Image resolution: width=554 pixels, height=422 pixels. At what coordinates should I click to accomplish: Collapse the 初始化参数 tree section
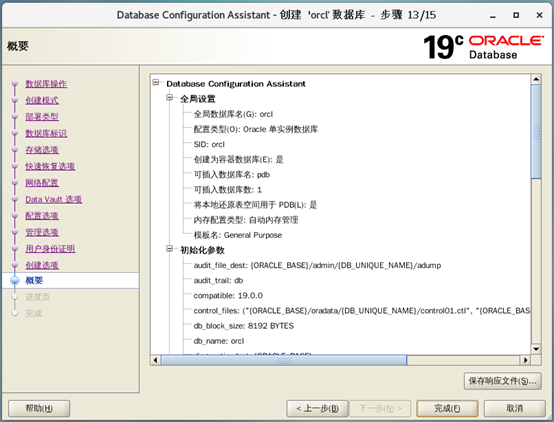pyautogui.click(x=170, y=249)
